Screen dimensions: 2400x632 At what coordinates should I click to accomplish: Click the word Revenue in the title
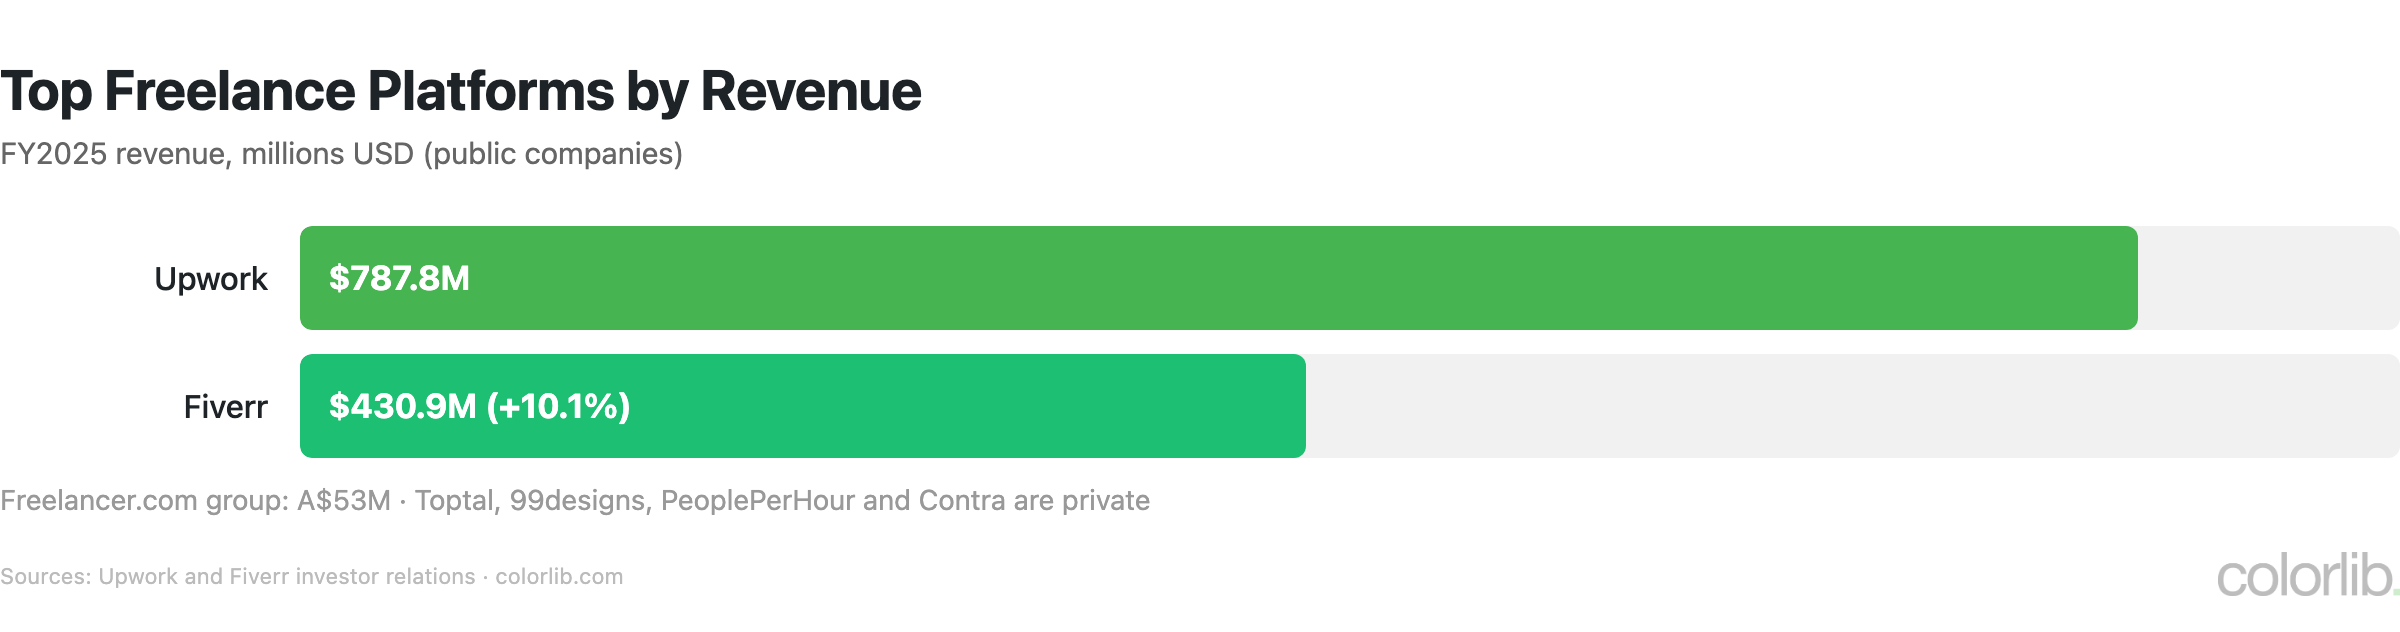(811, 91)
